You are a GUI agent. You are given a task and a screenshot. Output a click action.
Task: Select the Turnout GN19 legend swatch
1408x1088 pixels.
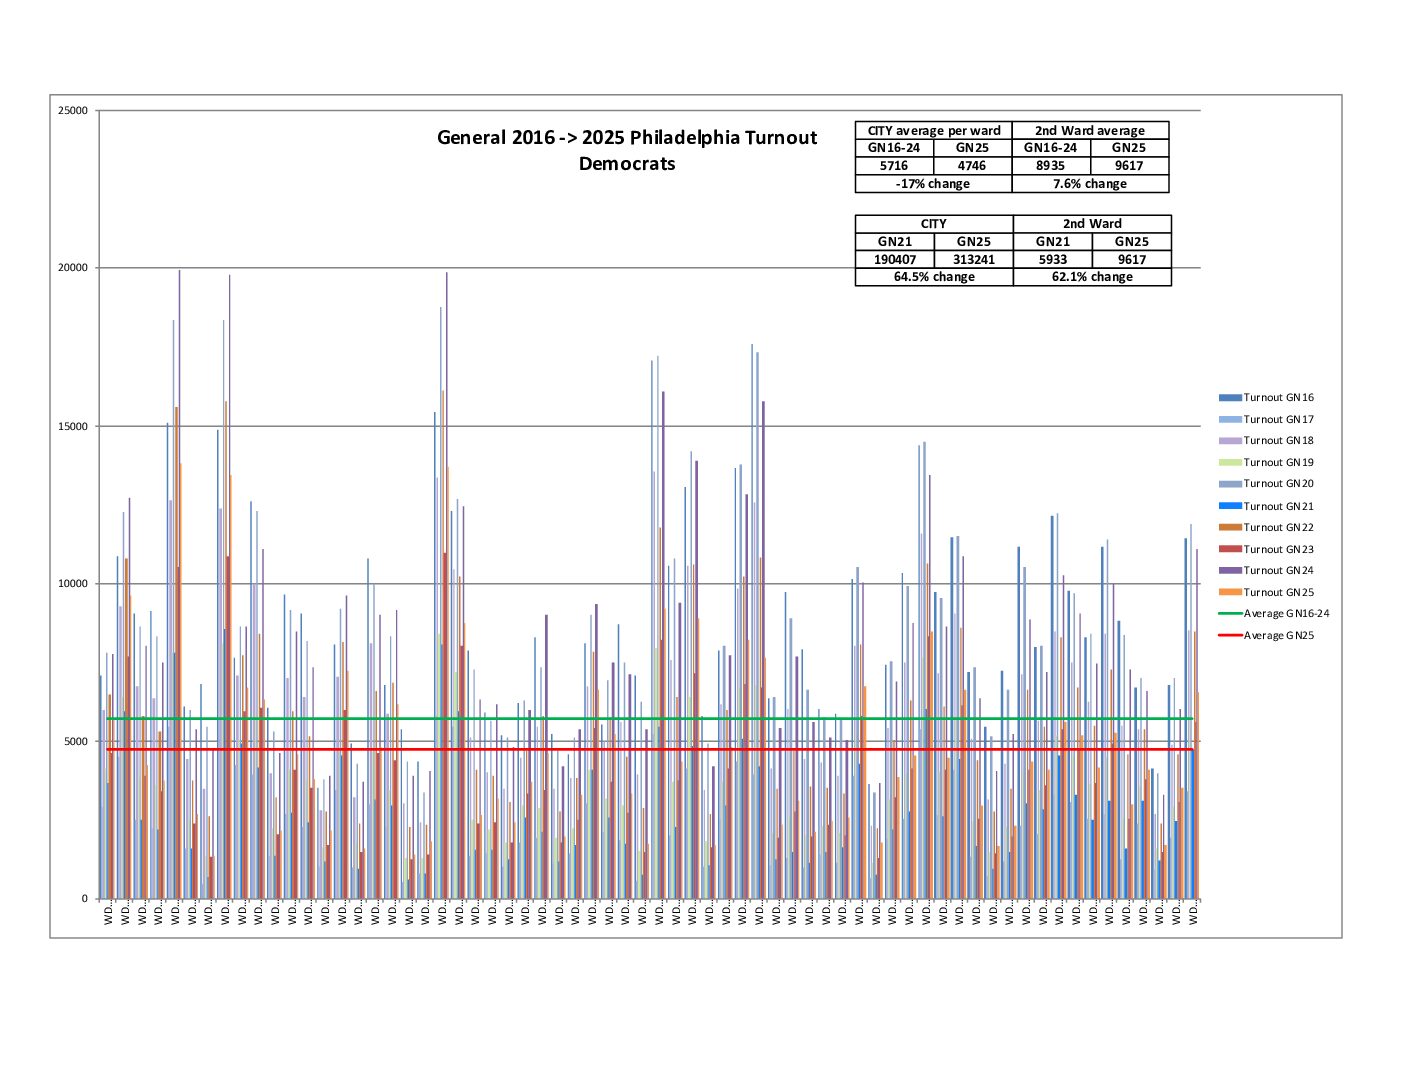pyautogui.click(x=1229, y=462)
